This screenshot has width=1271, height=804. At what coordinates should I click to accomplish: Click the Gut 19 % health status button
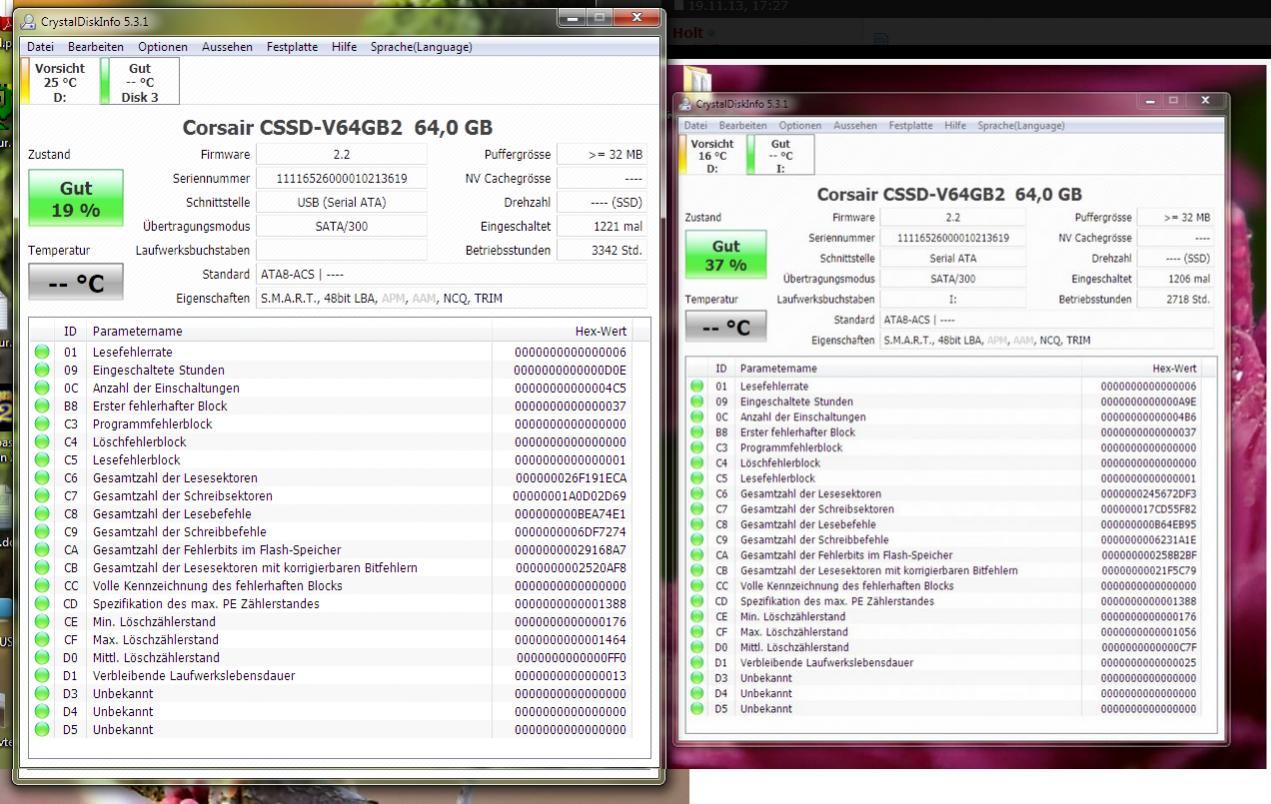pyautogui.click(x=76, y=197)
